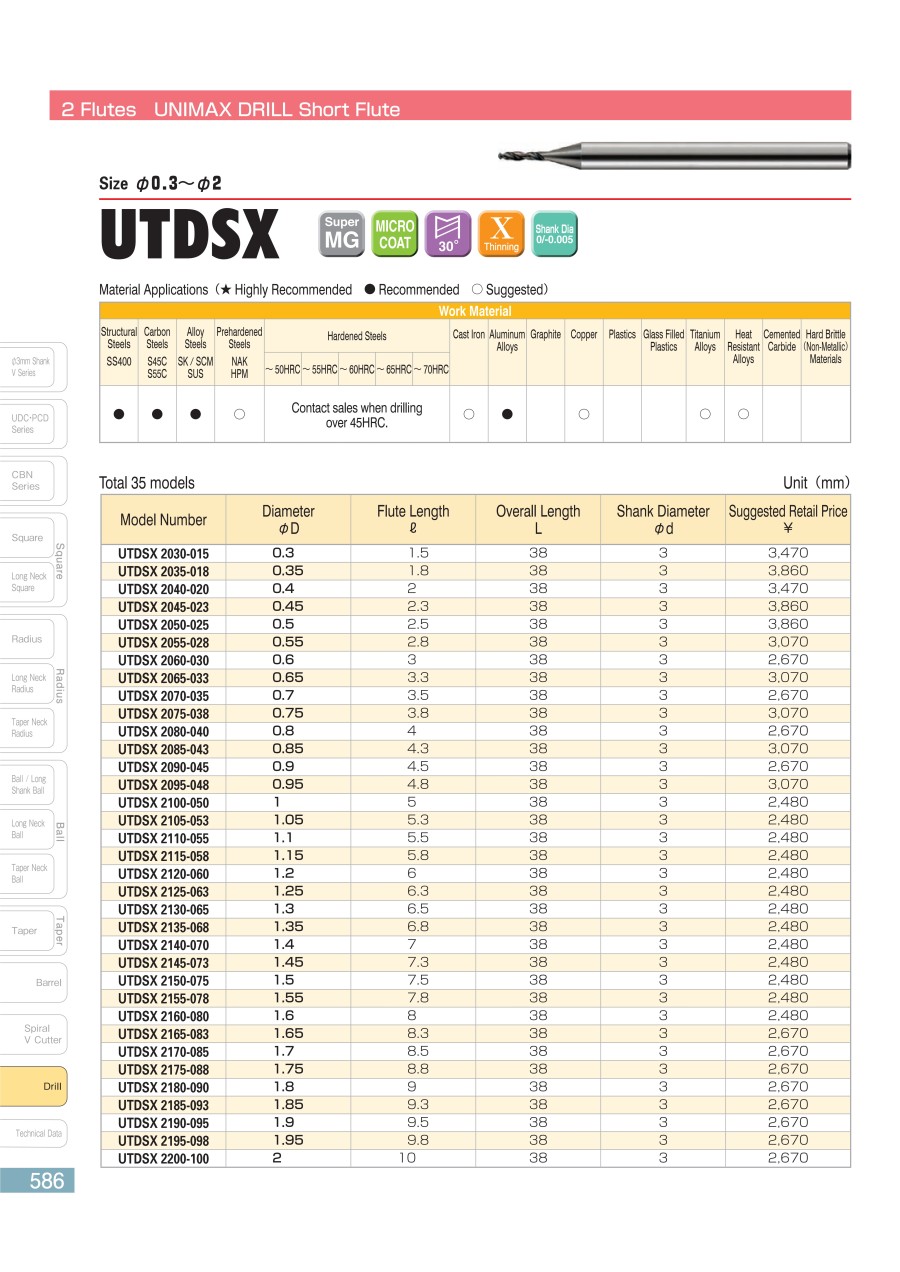The width and height of the screenshot is (900, 1272).
Task: Click the Prehardened Steels suggested circle
Action: (240, 414)
